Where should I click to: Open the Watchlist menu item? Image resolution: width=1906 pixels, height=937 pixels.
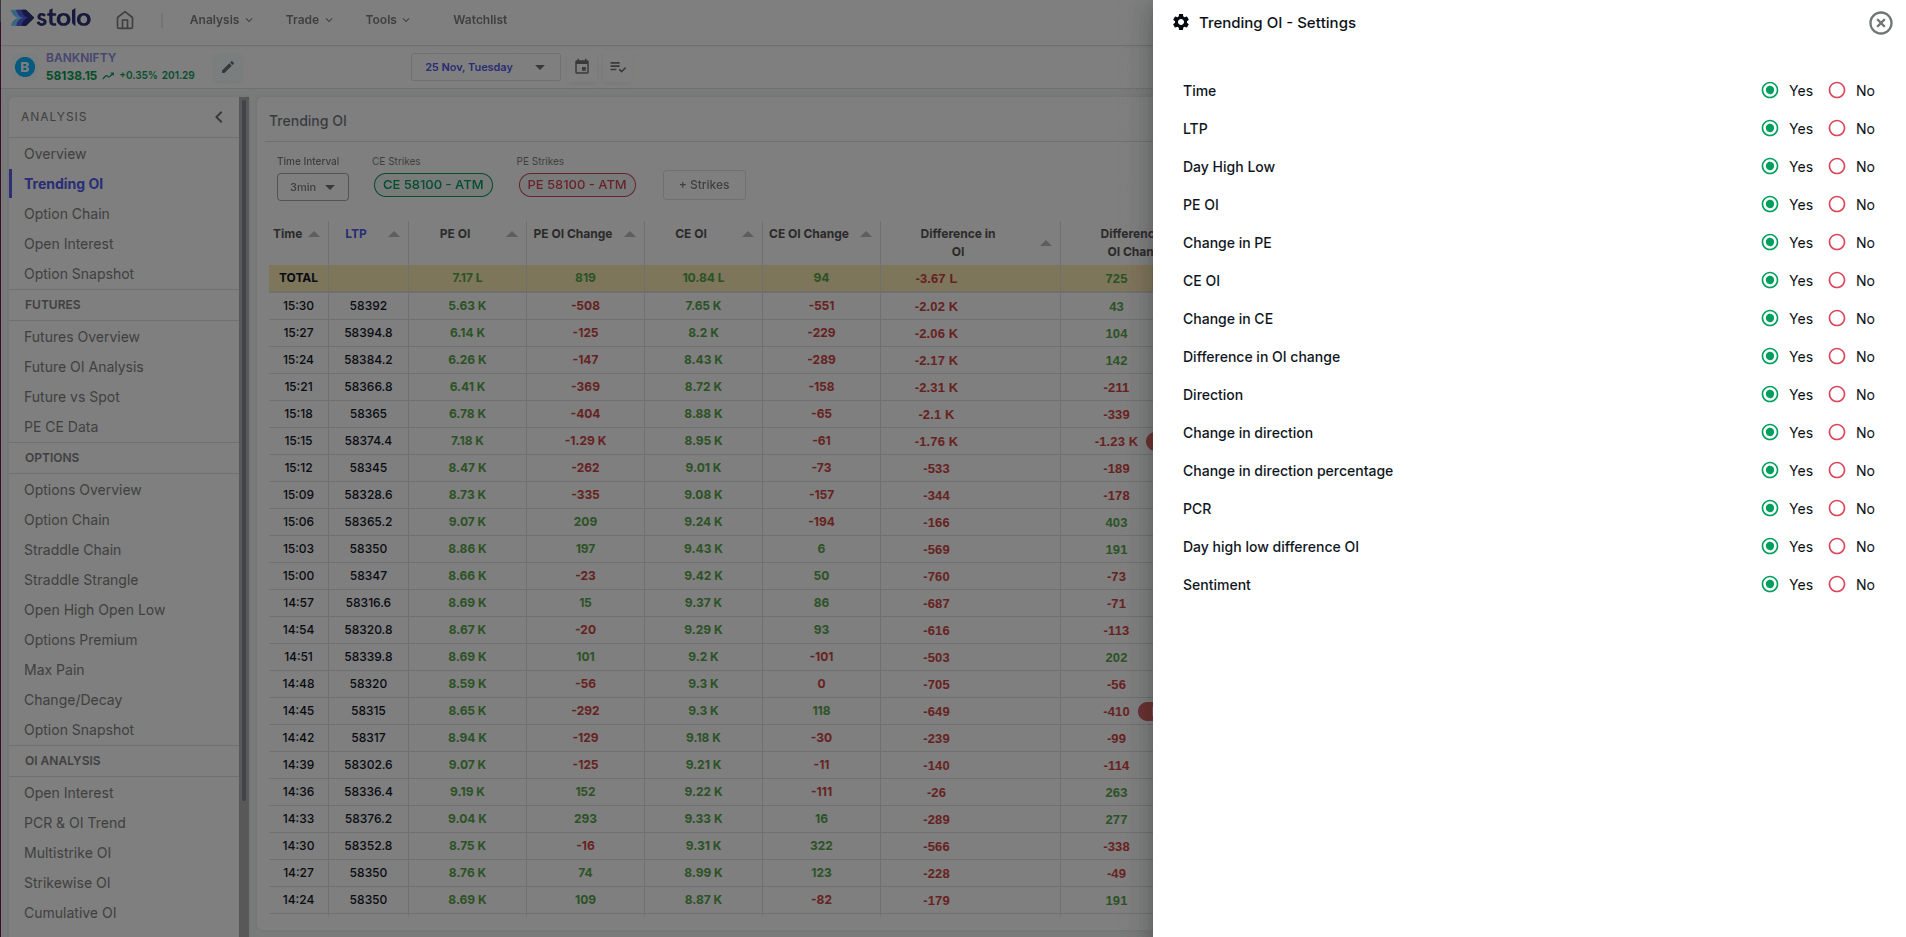tap(480, 20)
